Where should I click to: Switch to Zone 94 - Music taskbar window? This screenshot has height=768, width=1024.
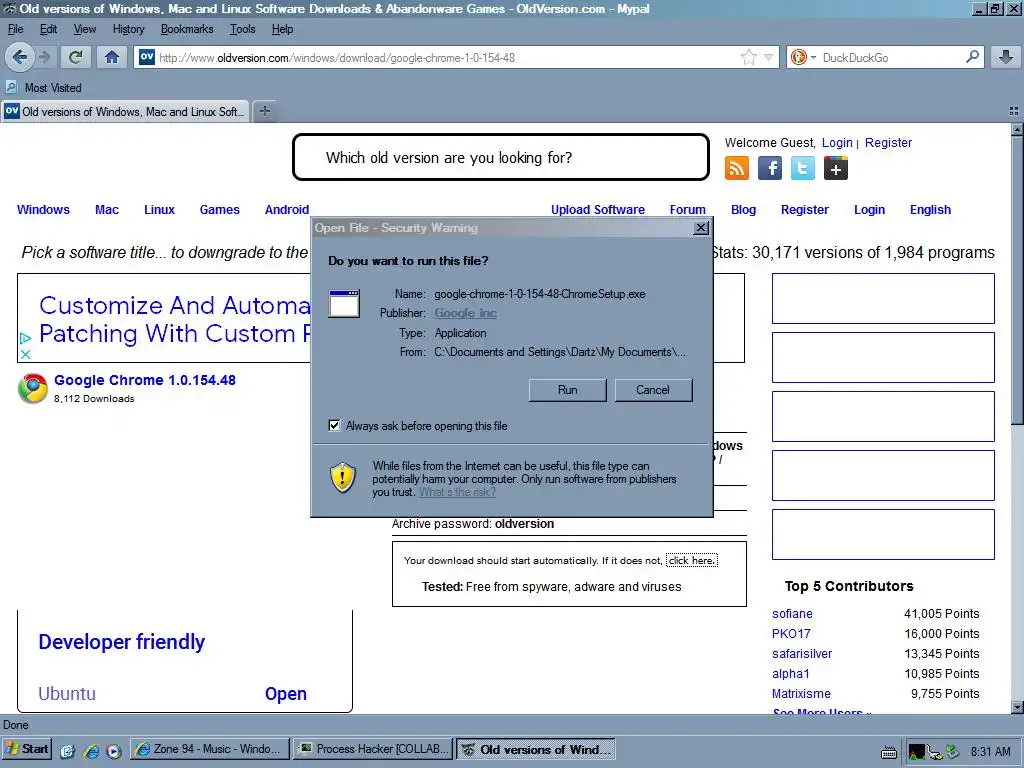click(210, 749)
